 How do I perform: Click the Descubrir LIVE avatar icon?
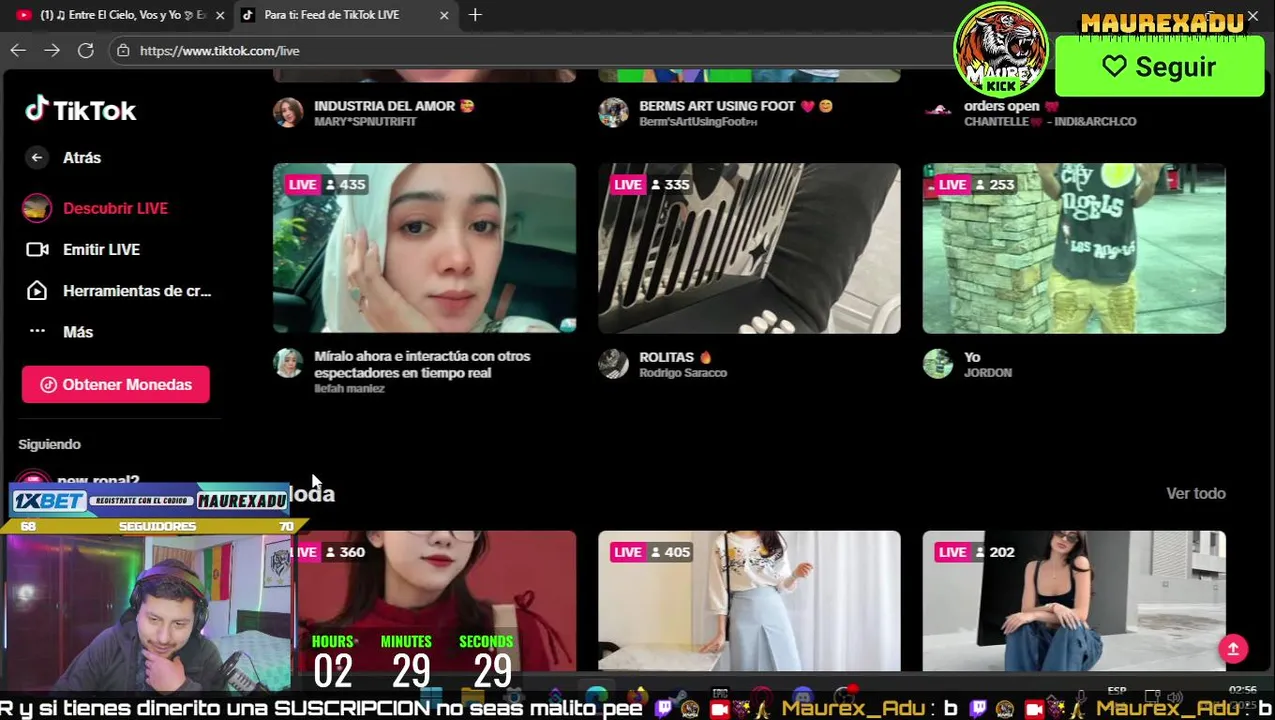point(37,208)
